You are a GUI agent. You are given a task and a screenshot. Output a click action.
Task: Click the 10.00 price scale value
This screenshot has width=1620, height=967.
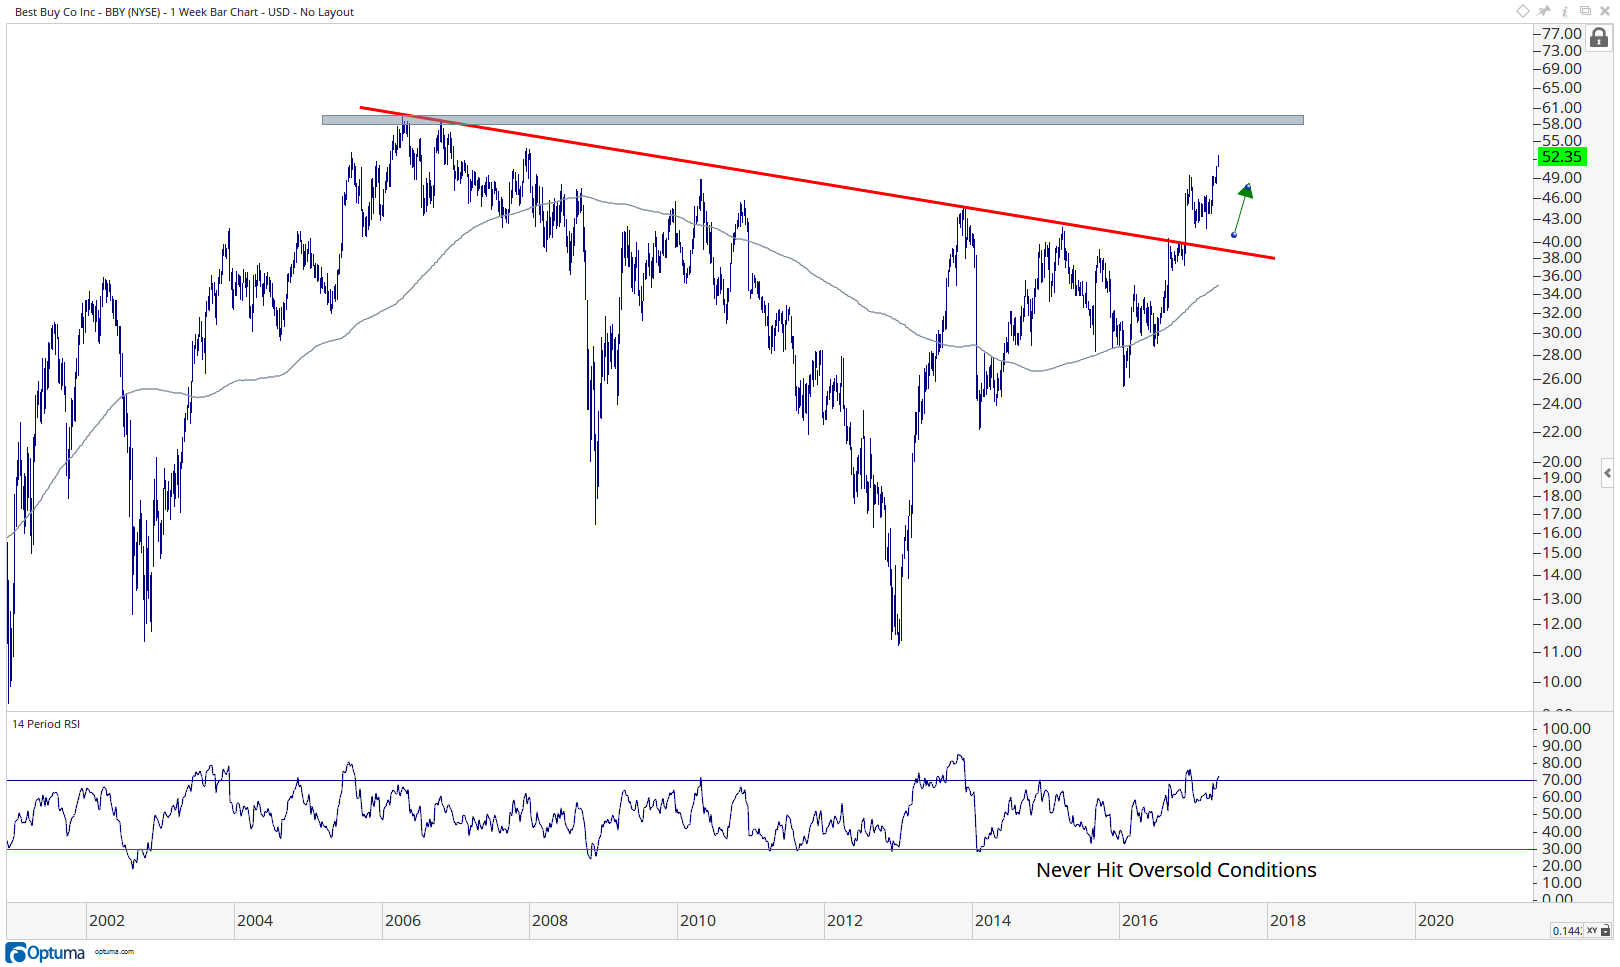pos(1562,682)
